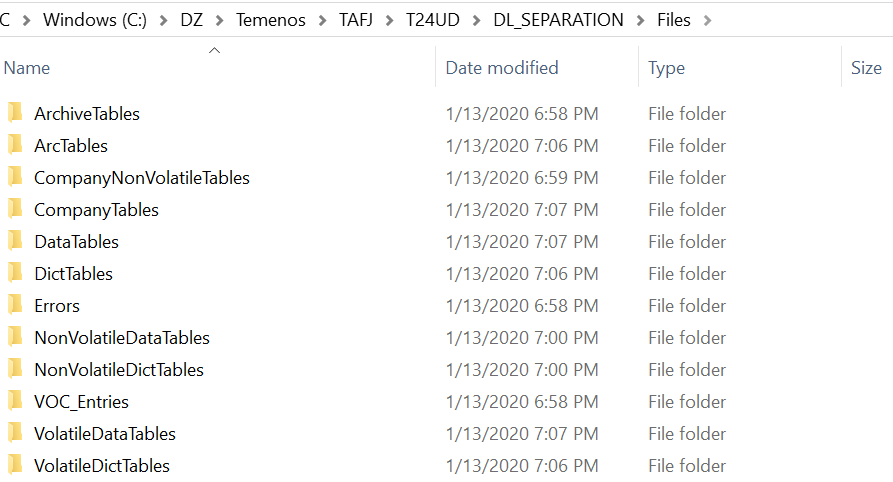This screenshot has height=482, width=893.
Task: Click the Type column header
Action: (667, 68)
